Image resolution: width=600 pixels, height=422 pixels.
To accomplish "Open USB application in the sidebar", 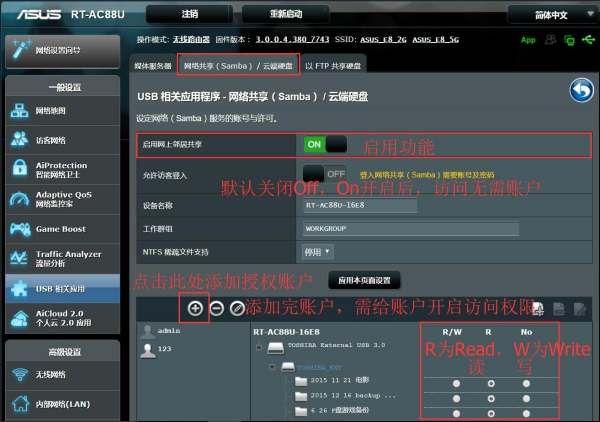I will click(x=63, y=288).
